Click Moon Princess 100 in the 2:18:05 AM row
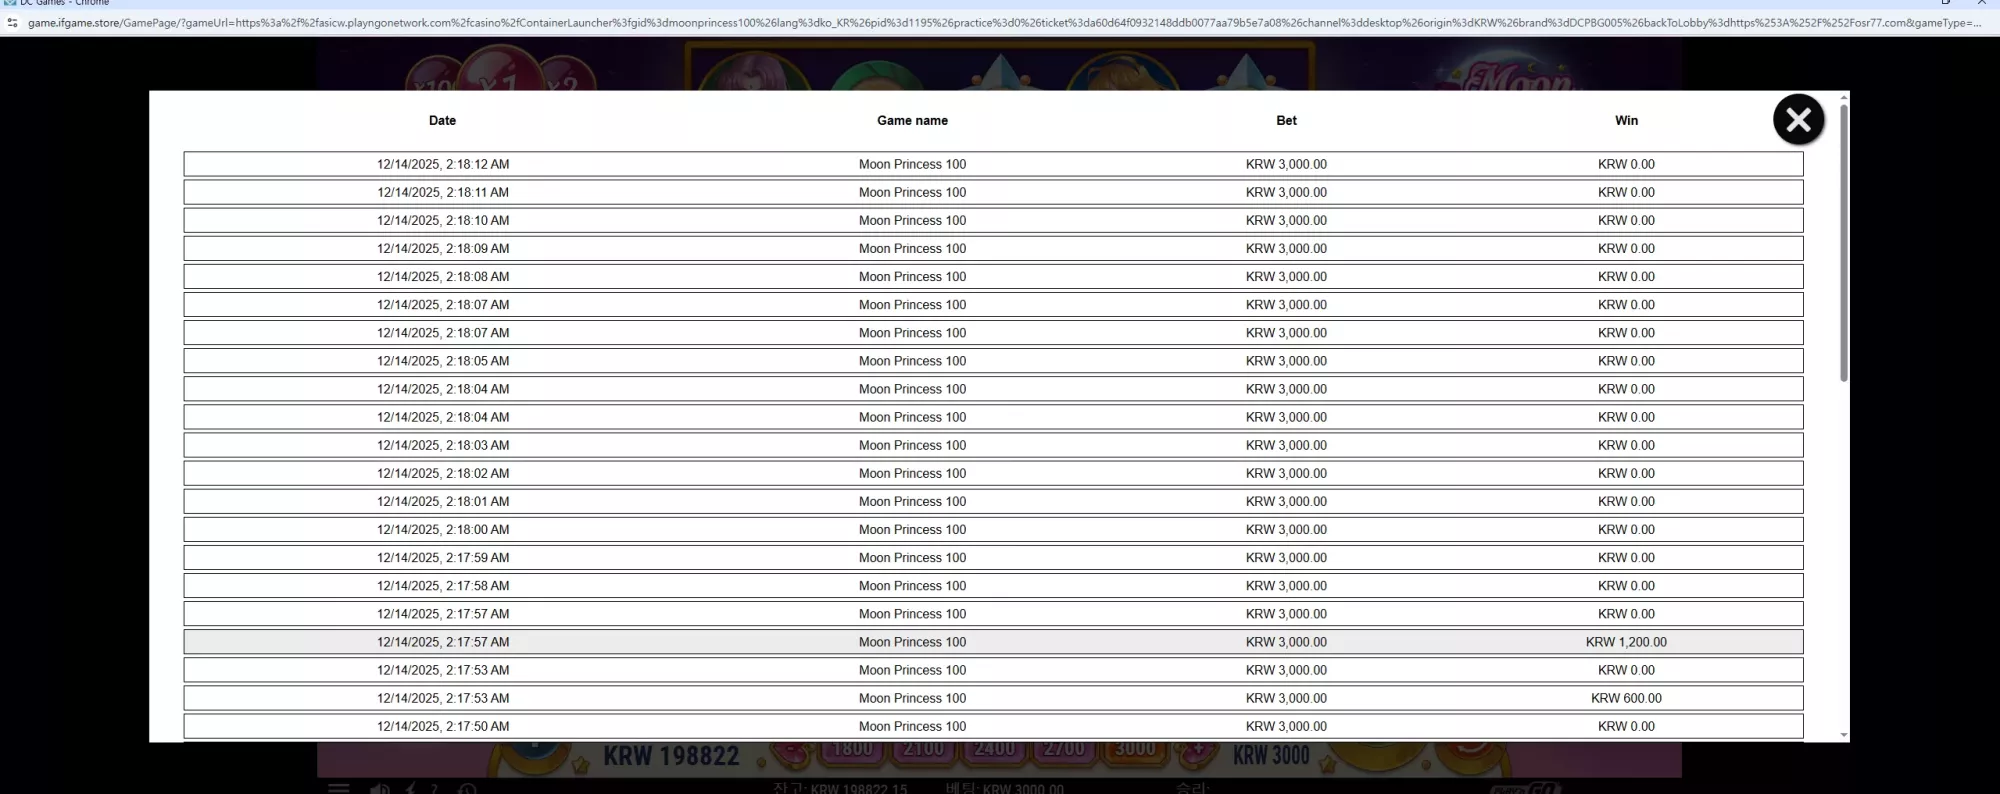This screenshot has width=2000, height=794. [912, 361]
